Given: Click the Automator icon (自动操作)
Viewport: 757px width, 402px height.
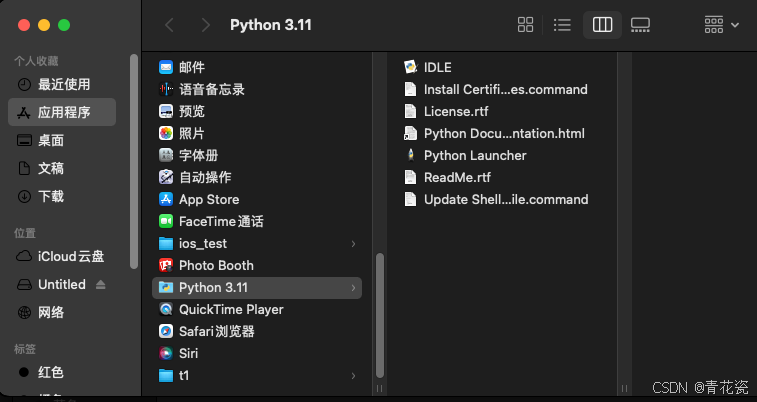Looking at the screenshot, I should [166, 177].
